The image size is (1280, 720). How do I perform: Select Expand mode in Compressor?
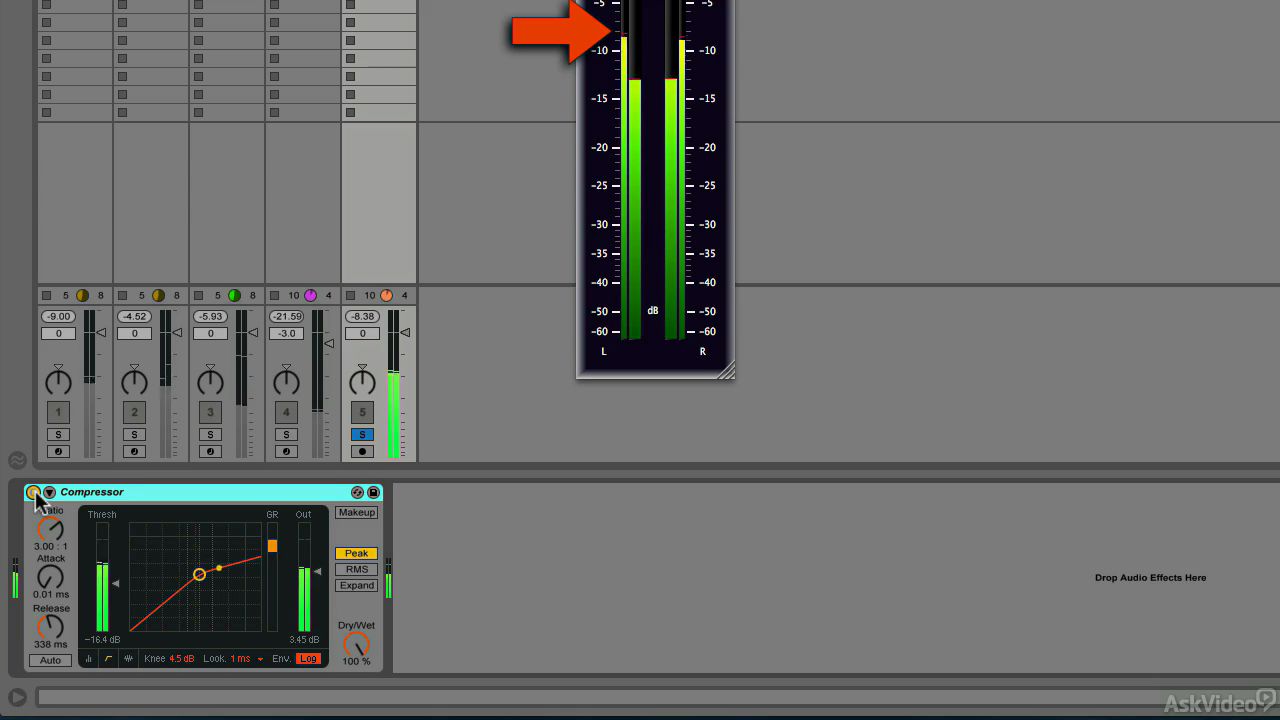[x=356, y=585]
